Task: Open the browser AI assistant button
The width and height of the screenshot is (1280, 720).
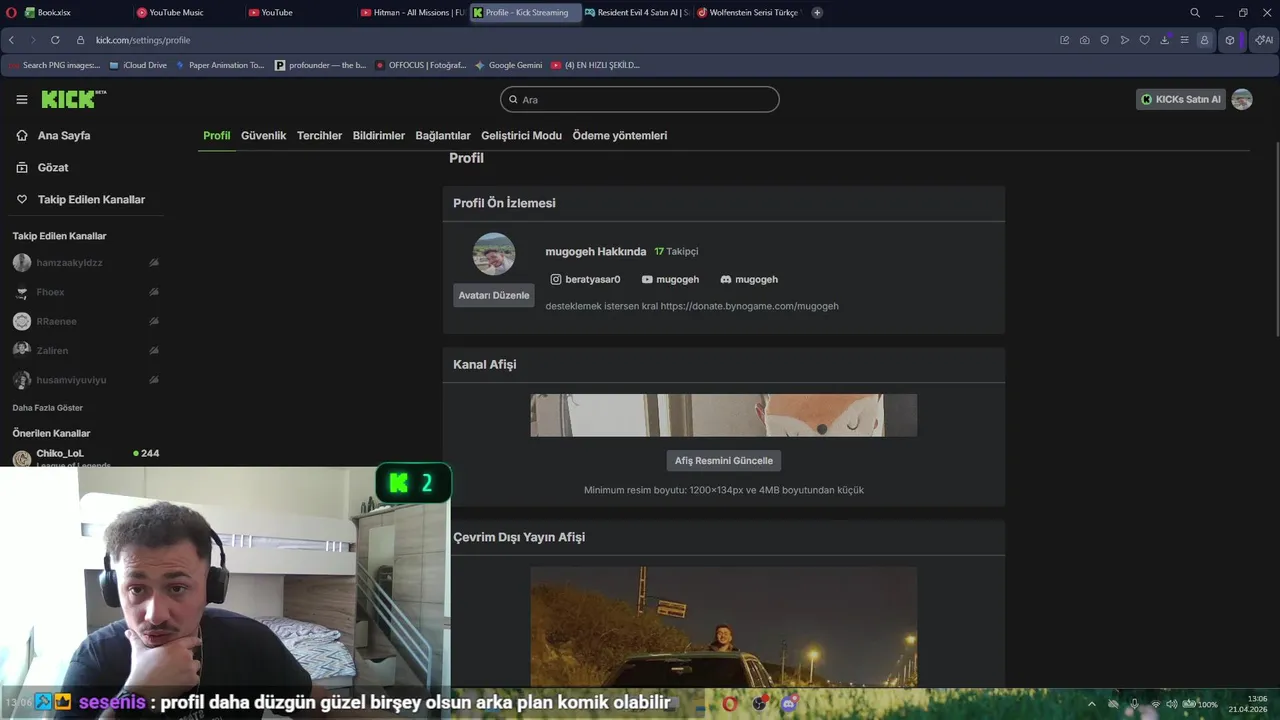Action: coord(1264,40)
